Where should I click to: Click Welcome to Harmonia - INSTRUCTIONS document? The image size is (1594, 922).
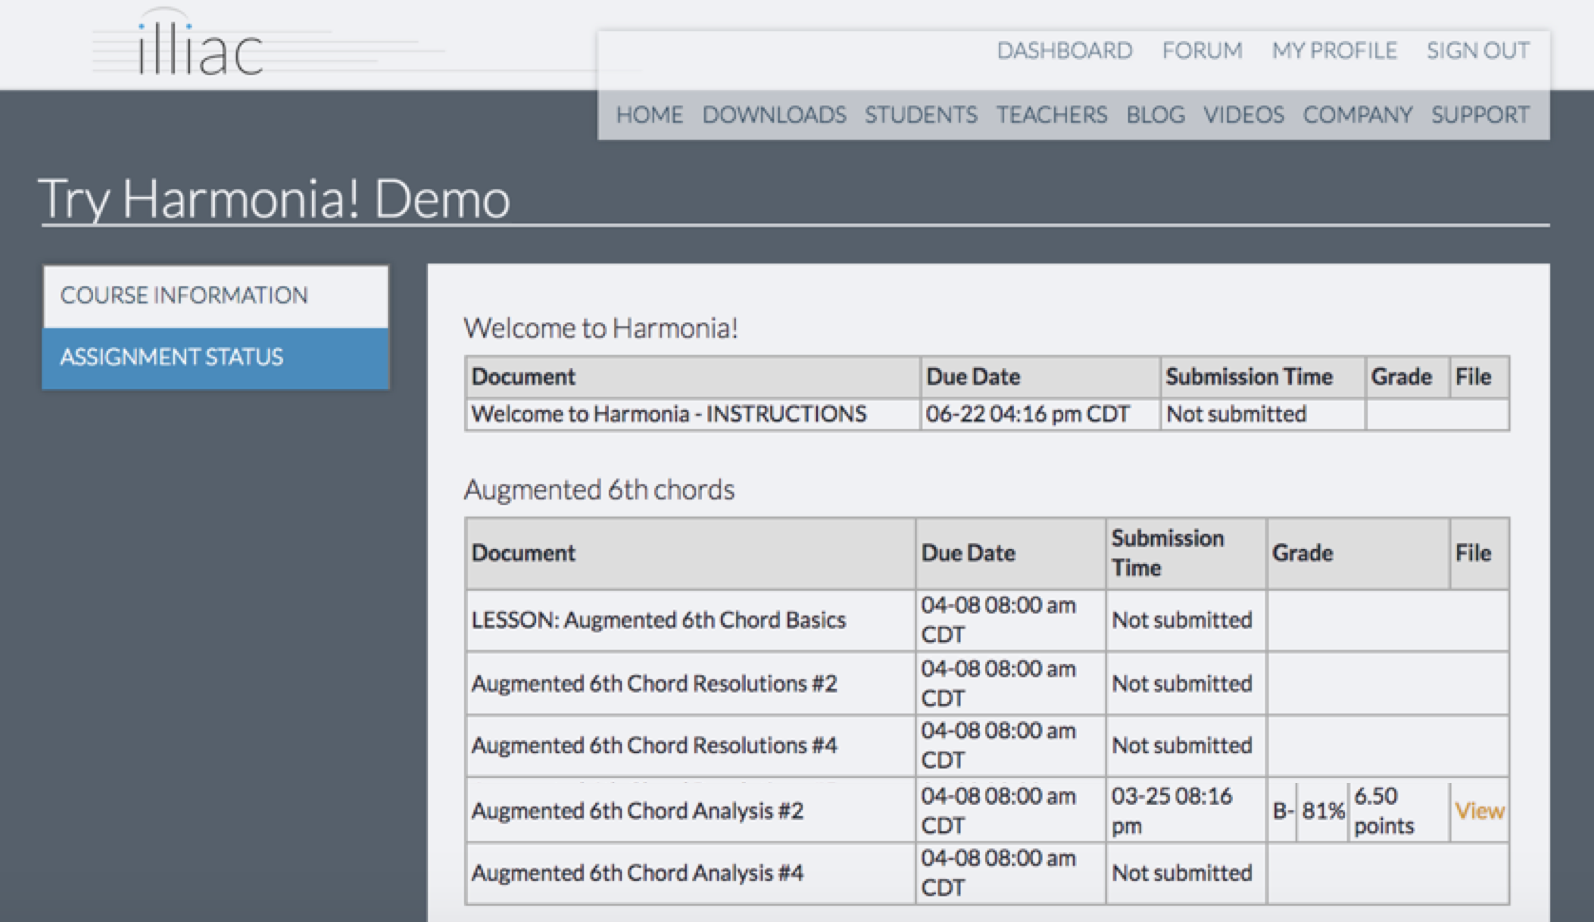point(668,414)
